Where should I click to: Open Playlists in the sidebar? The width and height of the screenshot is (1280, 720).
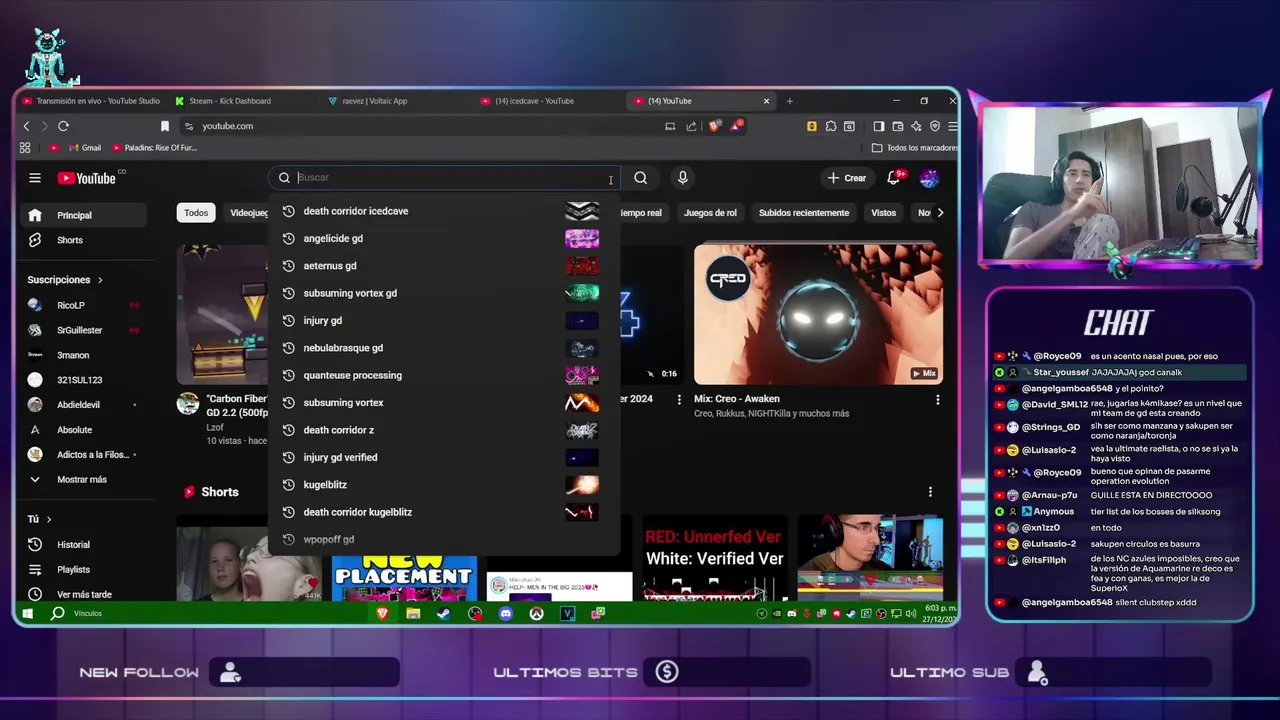pos(83,570)
